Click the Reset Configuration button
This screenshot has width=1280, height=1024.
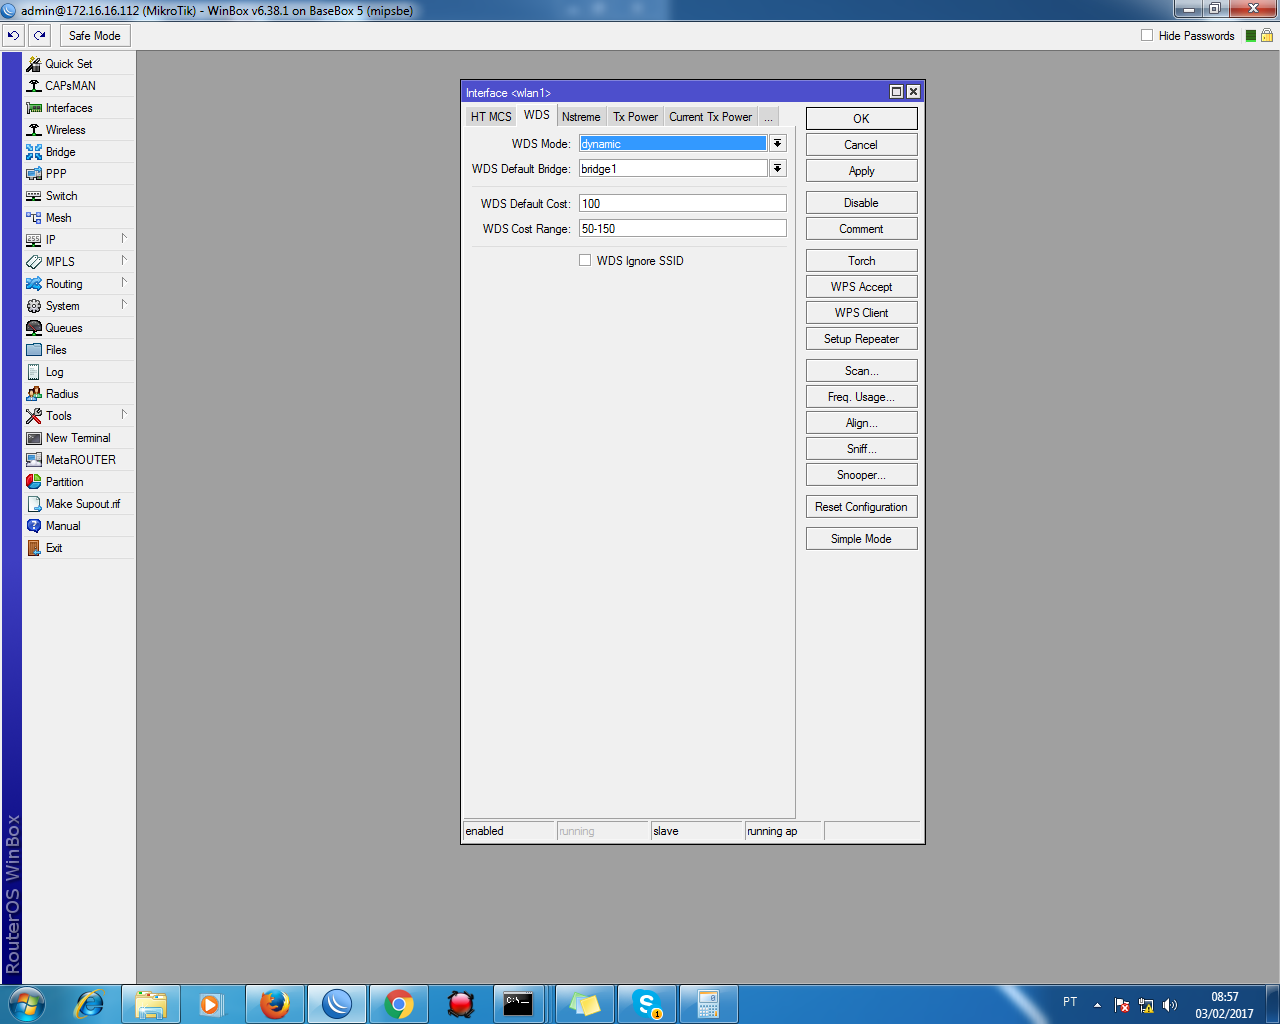861,507
